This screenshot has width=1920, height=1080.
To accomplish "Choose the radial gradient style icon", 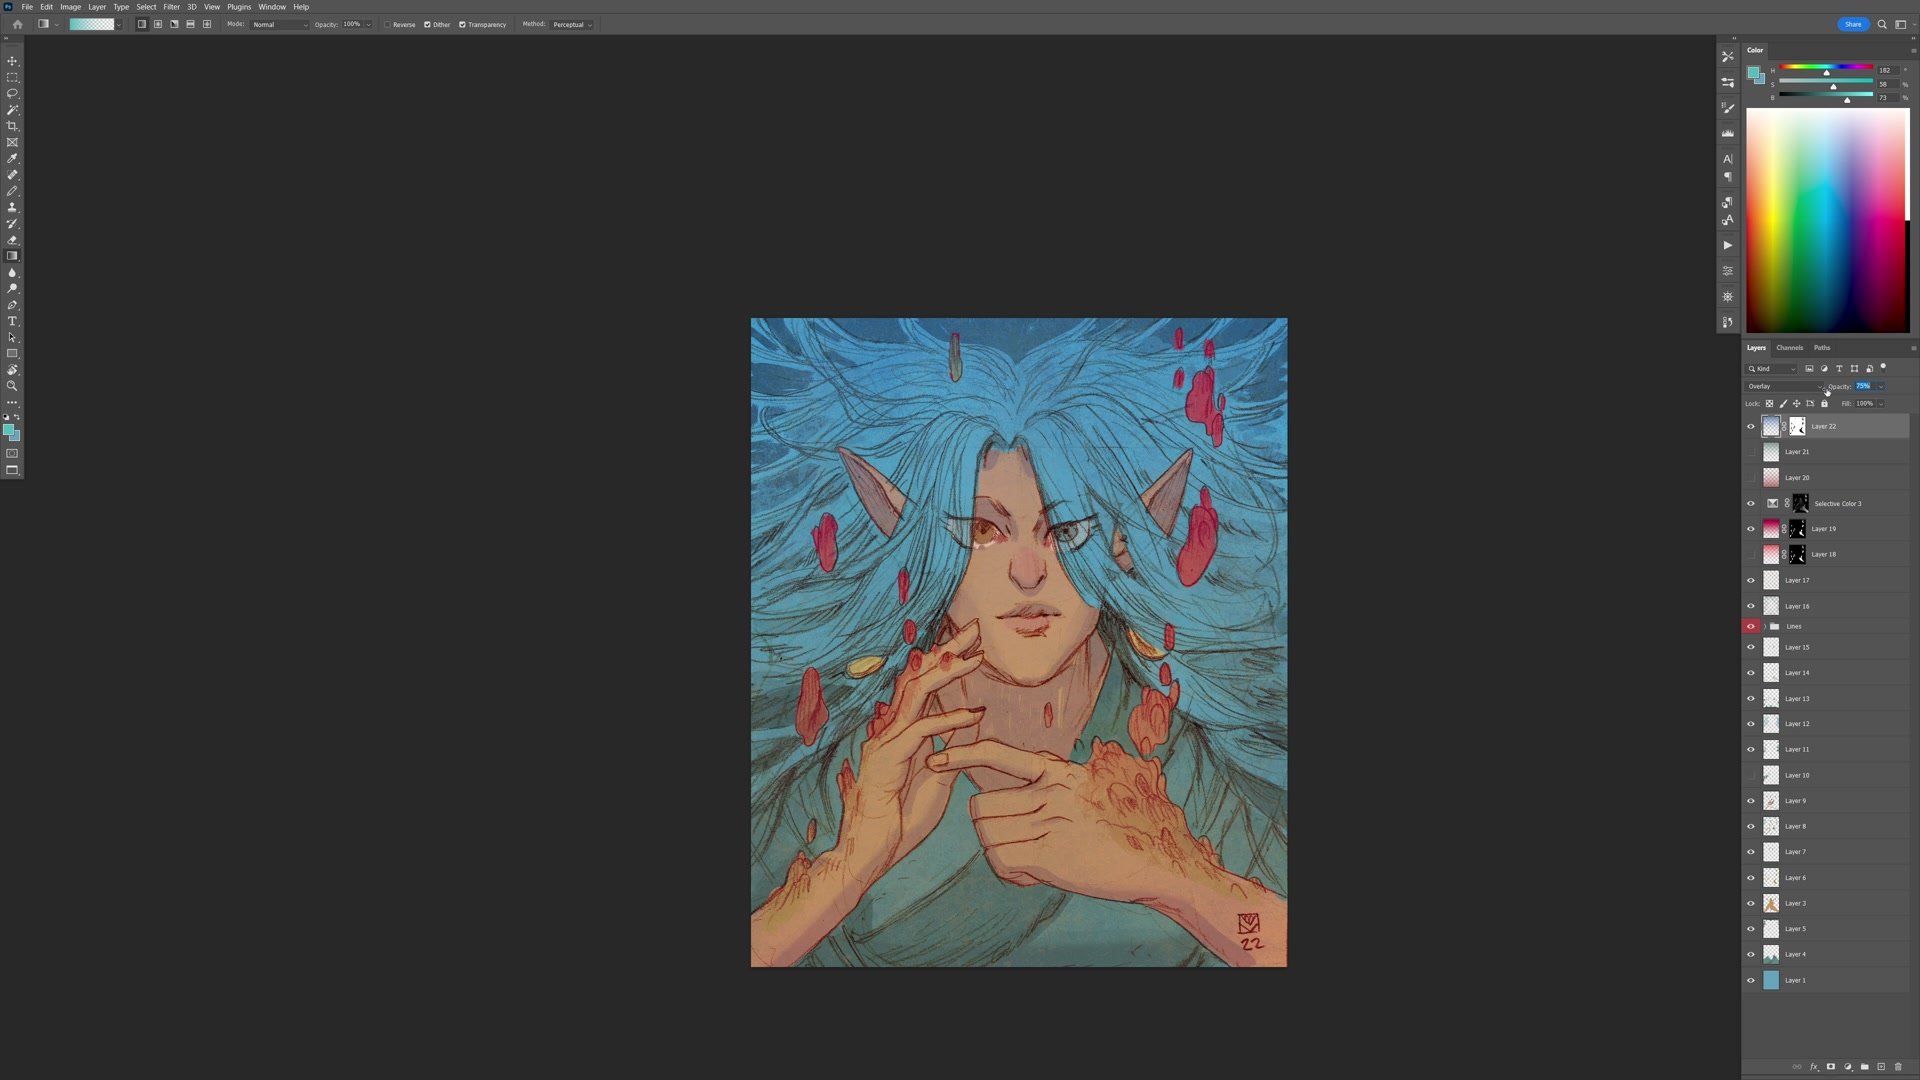I will coord(158,24).
